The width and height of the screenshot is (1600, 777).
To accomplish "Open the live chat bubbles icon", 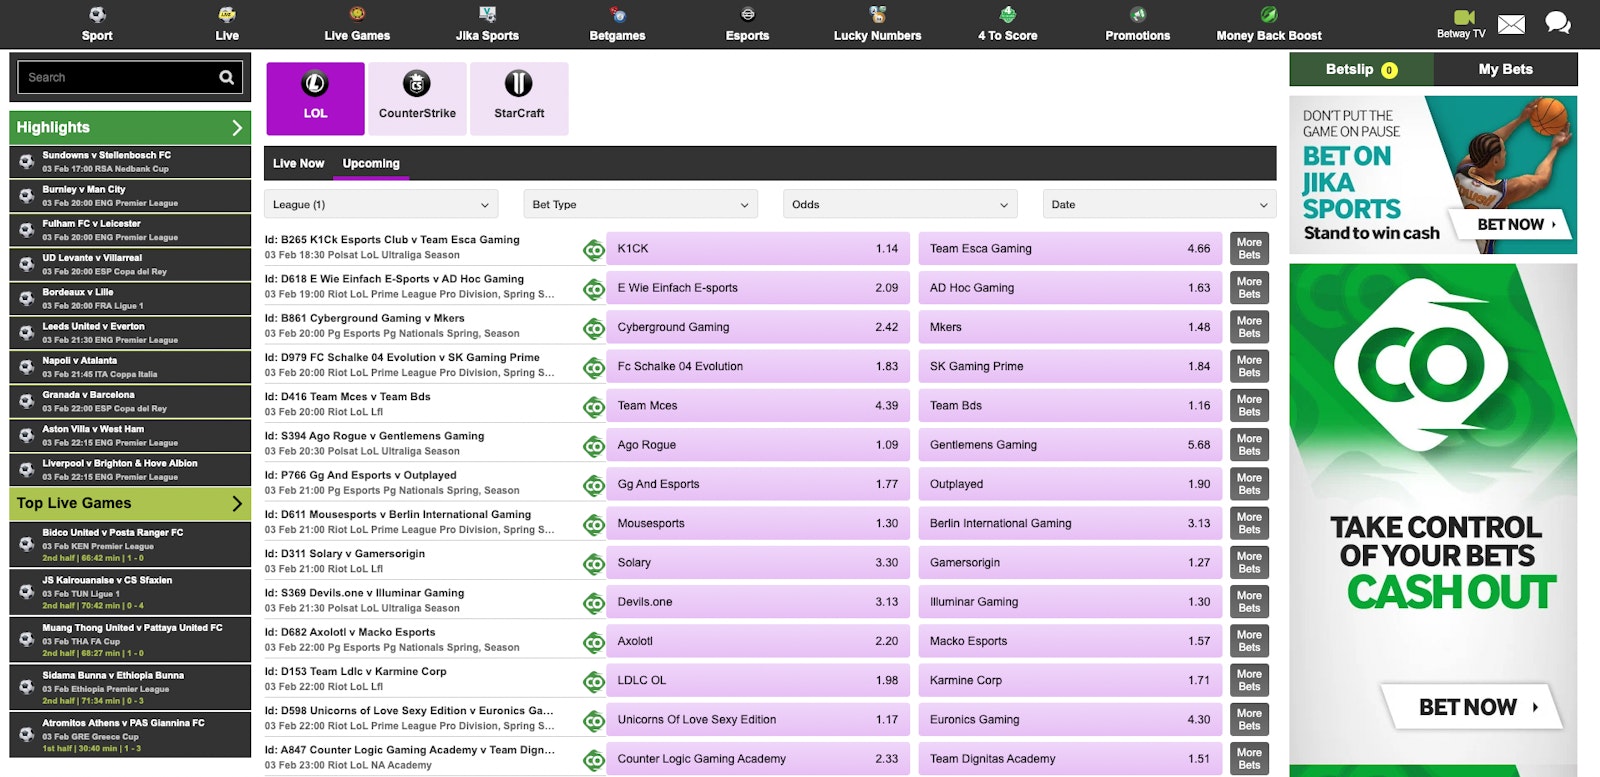I will (1557, 23).
